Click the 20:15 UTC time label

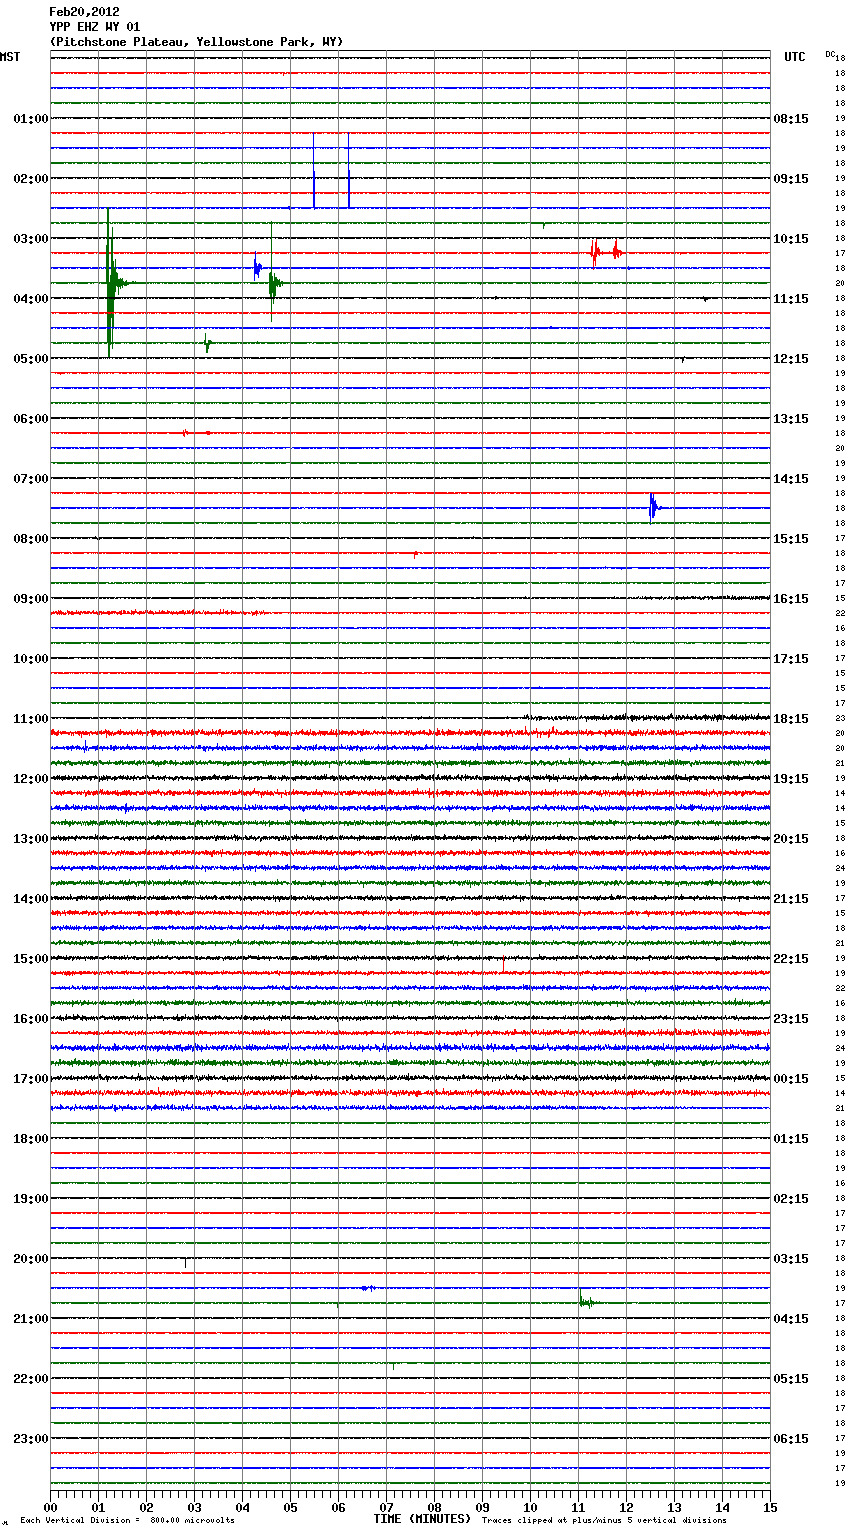[x=791, y=839]
